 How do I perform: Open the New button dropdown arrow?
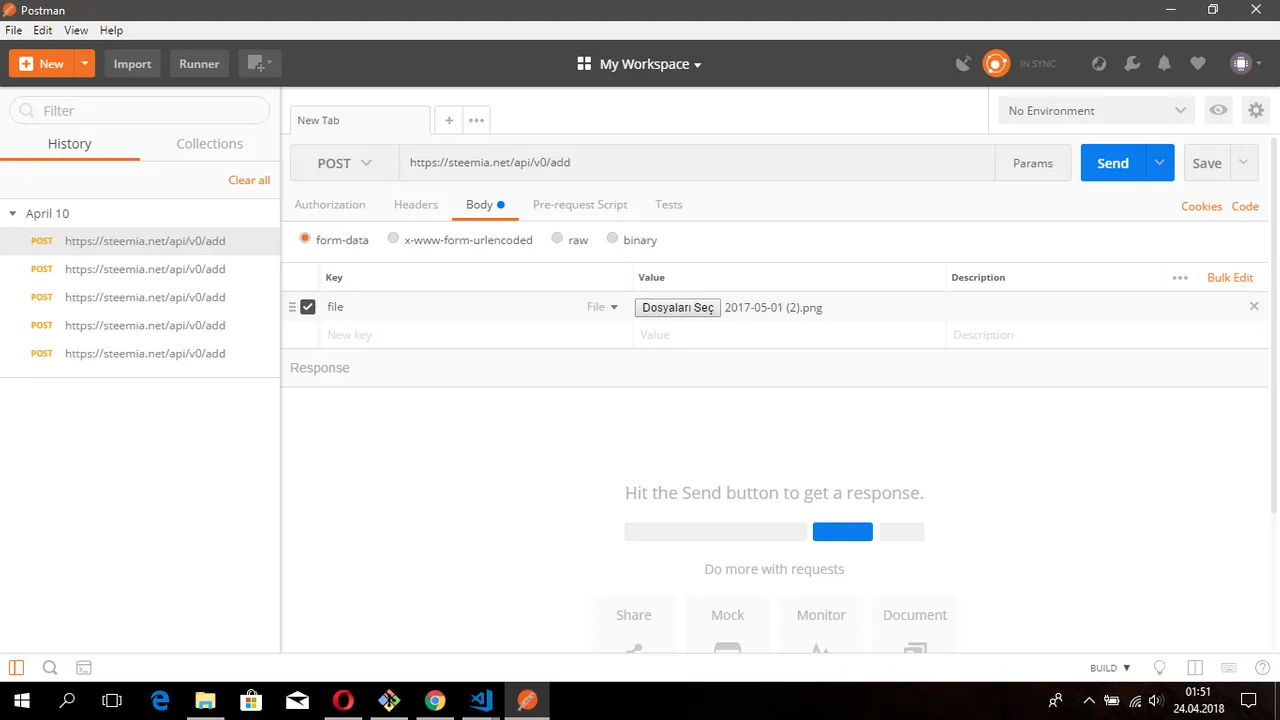click(x=85, y=64)
